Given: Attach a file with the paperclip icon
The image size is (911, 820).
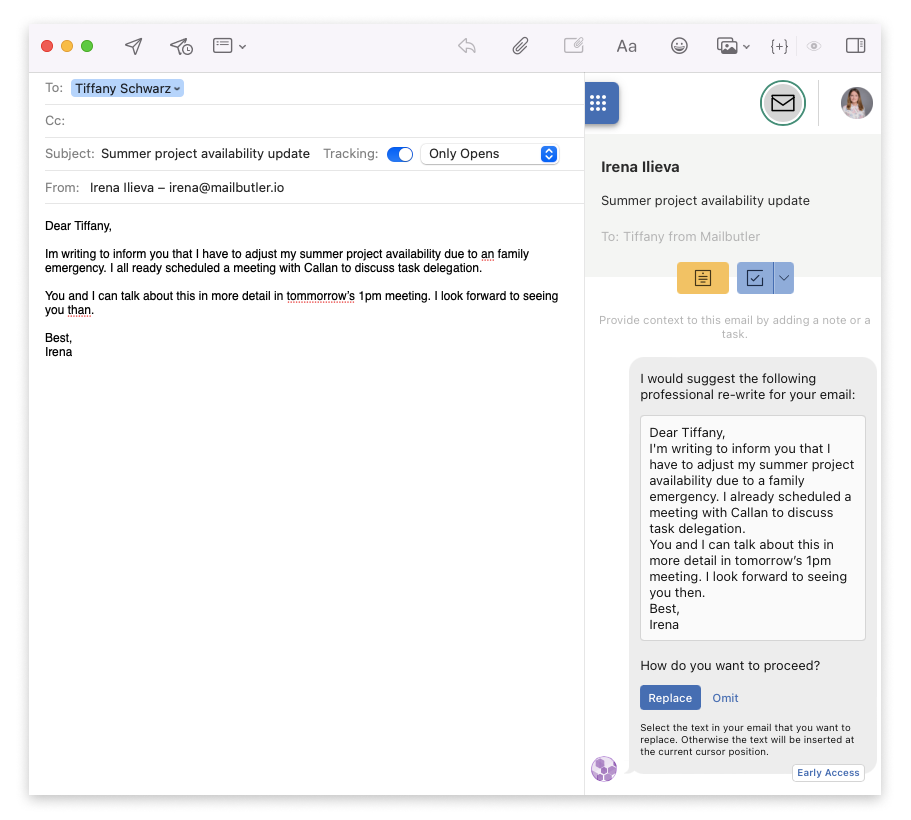Looking at the screenshot, I should 520,46.
